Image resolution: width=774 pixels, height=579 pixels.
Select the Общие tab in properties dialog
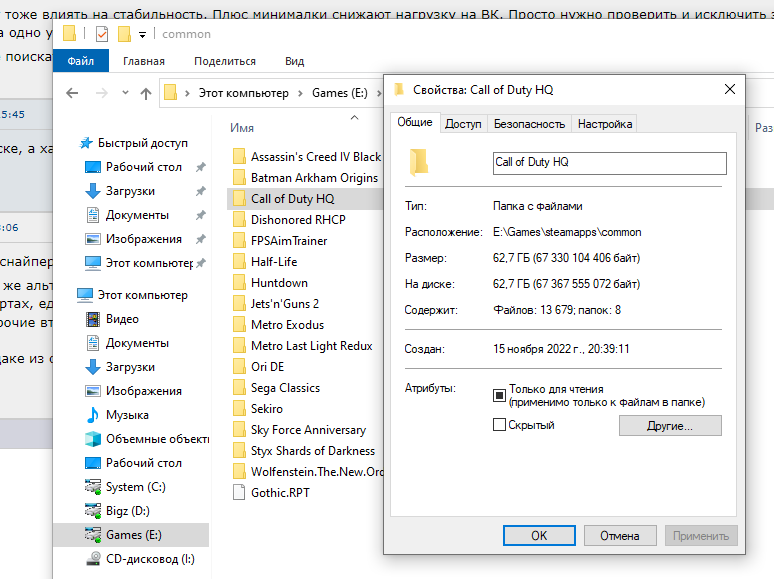[x=415, y=122]
